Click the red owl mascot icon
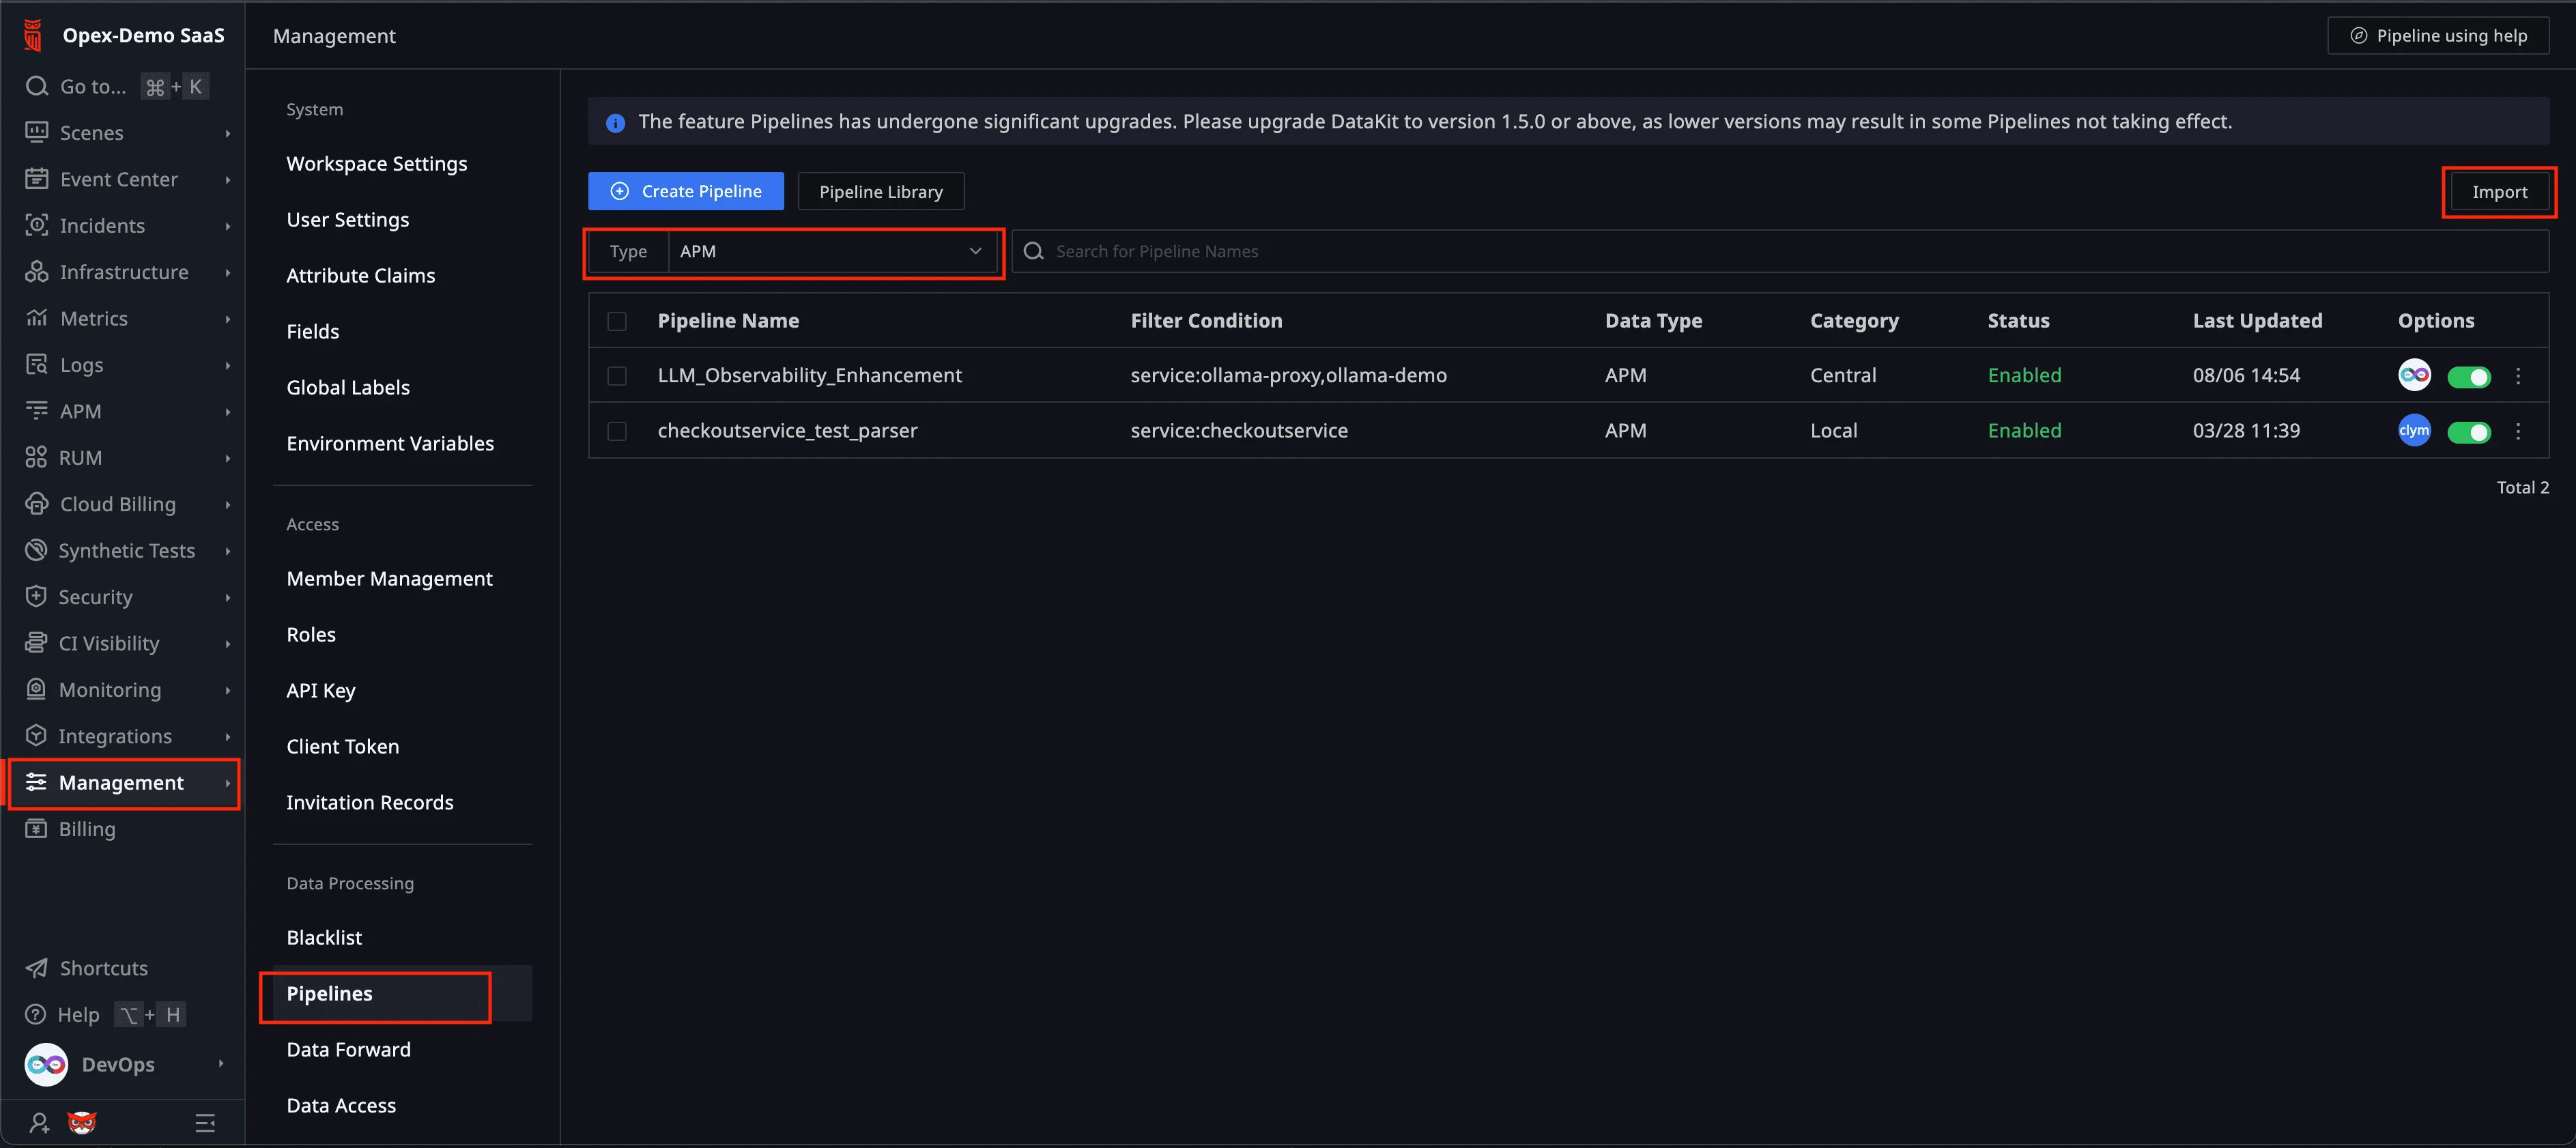2576x1148 pixels. (x=82, y=1123)
